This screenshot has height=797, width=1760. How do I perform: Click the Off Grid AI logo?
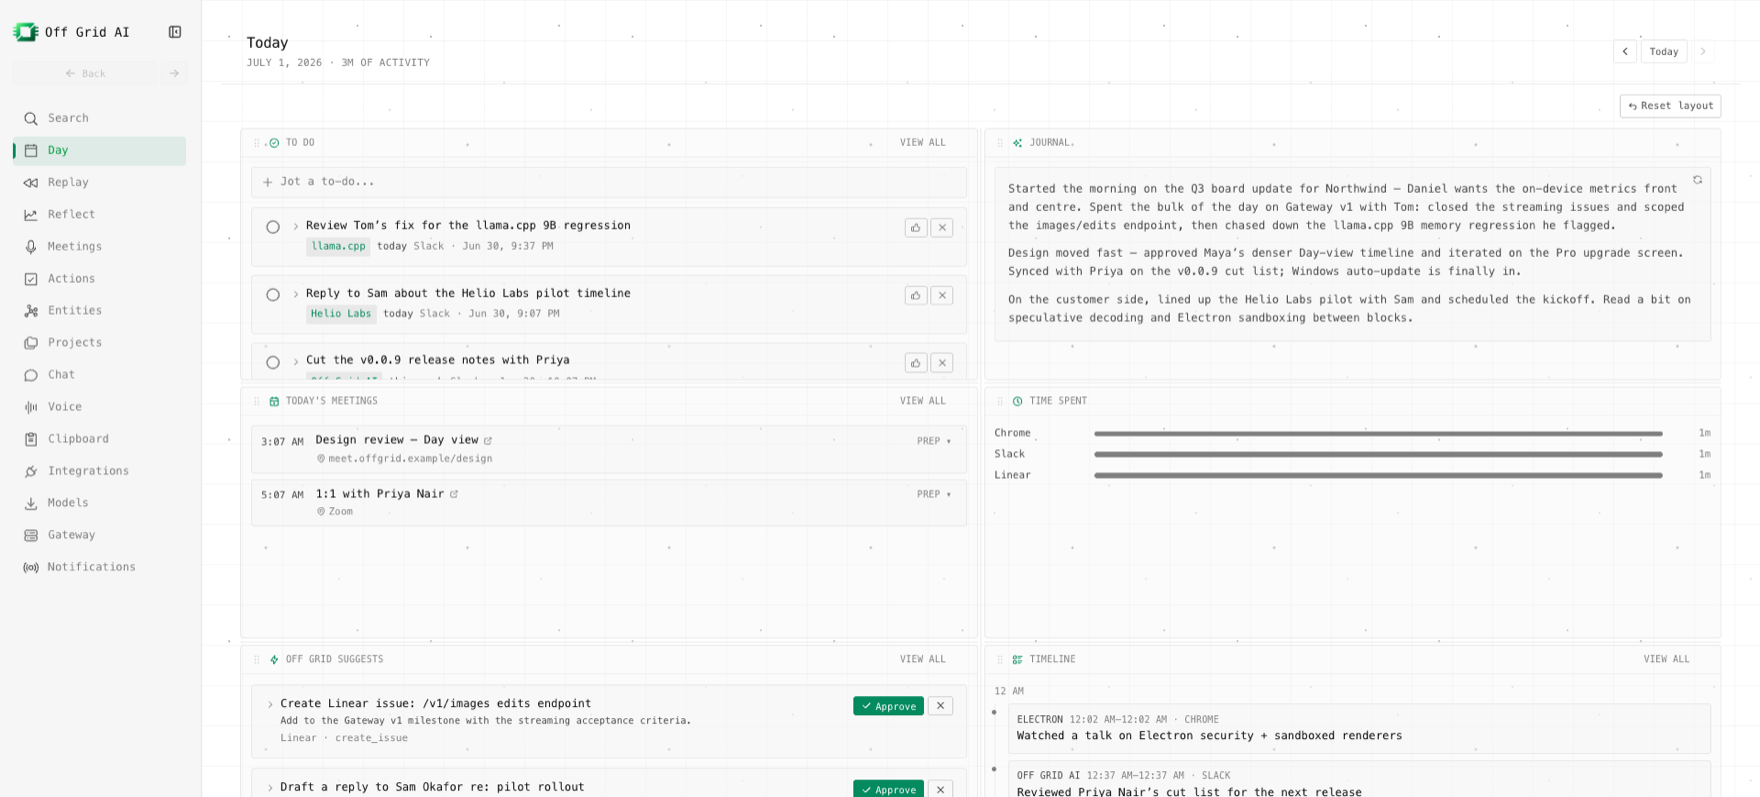point(25,32)
